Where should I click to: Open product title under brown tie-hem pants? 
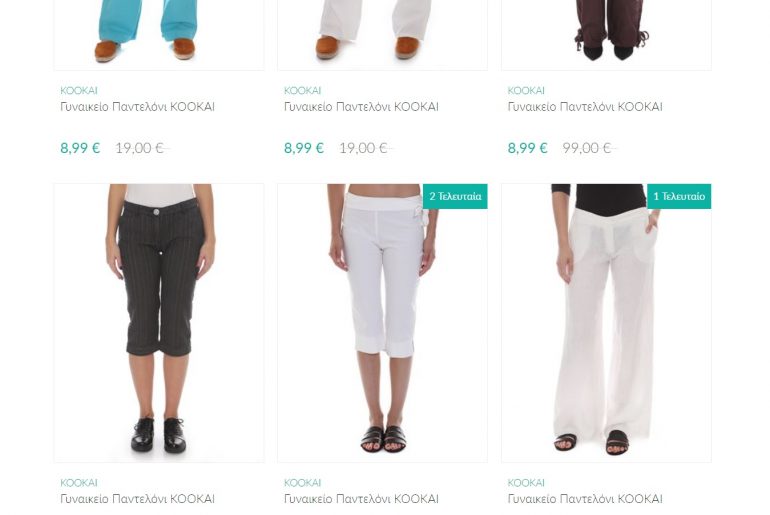pyautogui.click(x=585, y=107)
